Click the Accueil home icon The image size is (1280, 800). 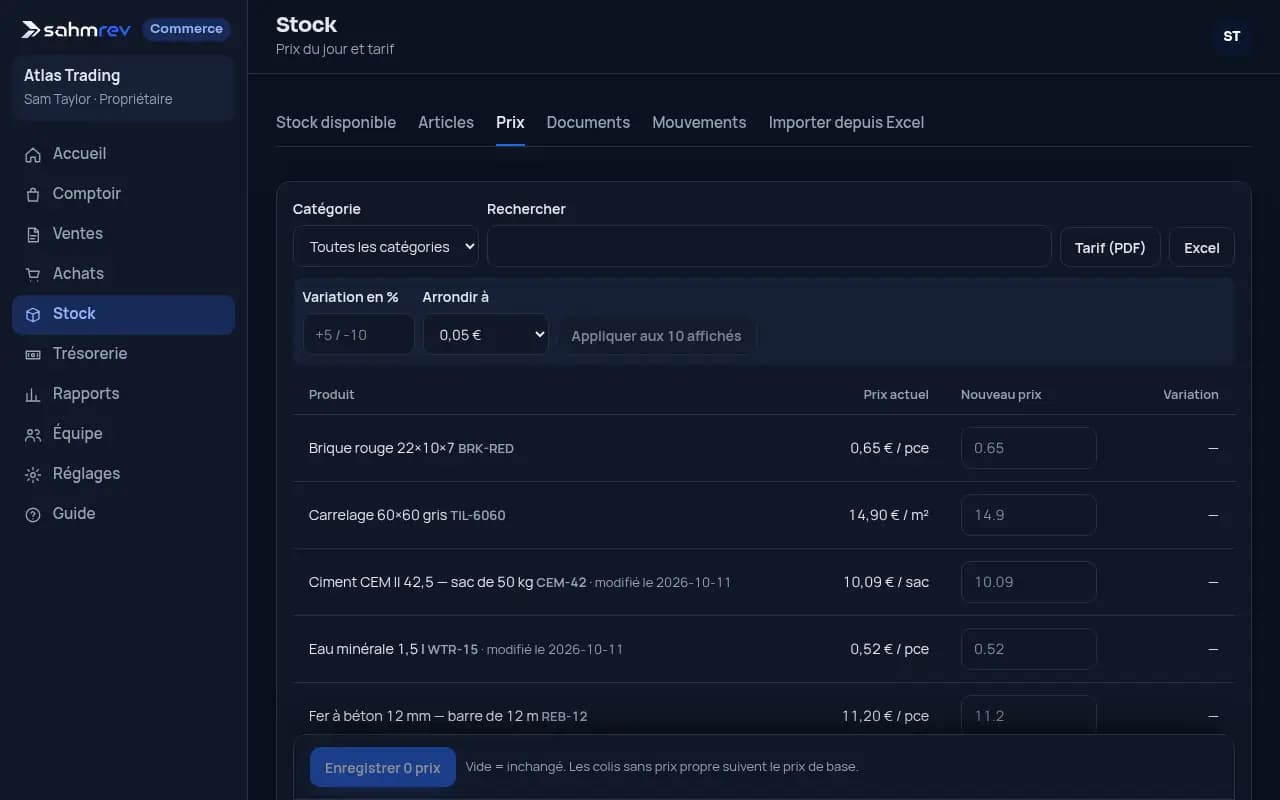click(33, 154)
